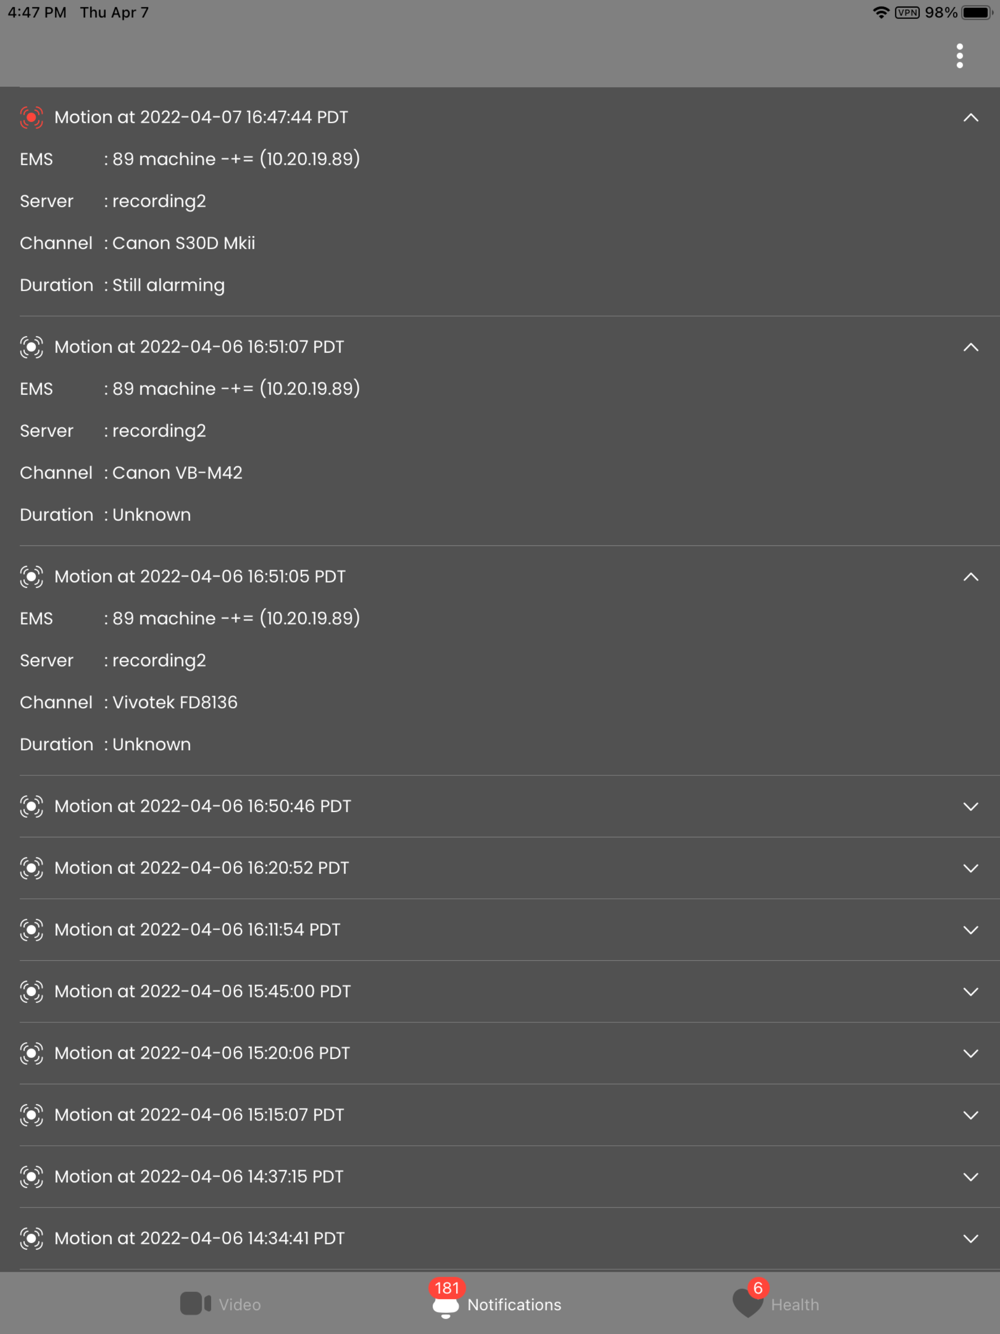
Task: Open the Motion at 15:15:07 notification
Action: pyautogui.click(x=199, y=1115)
